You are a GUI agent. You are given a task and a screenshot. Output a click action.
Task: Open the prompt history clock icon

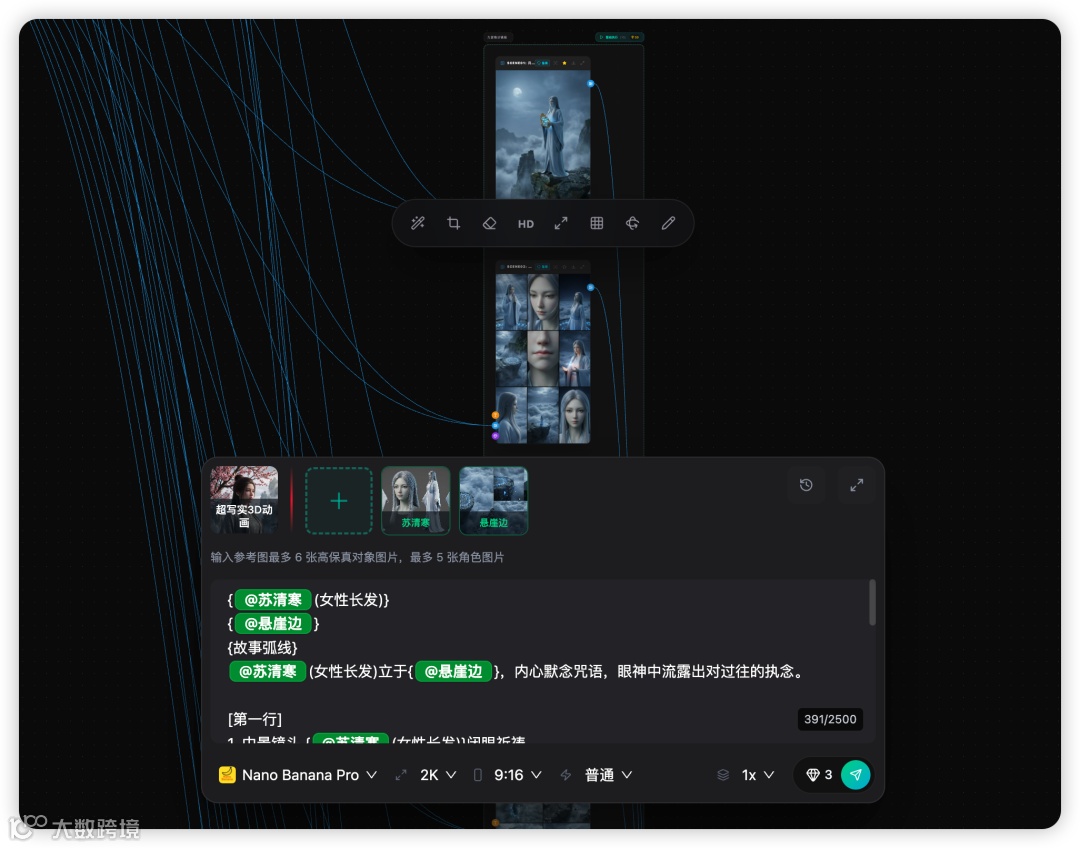[x=806, y=485]
